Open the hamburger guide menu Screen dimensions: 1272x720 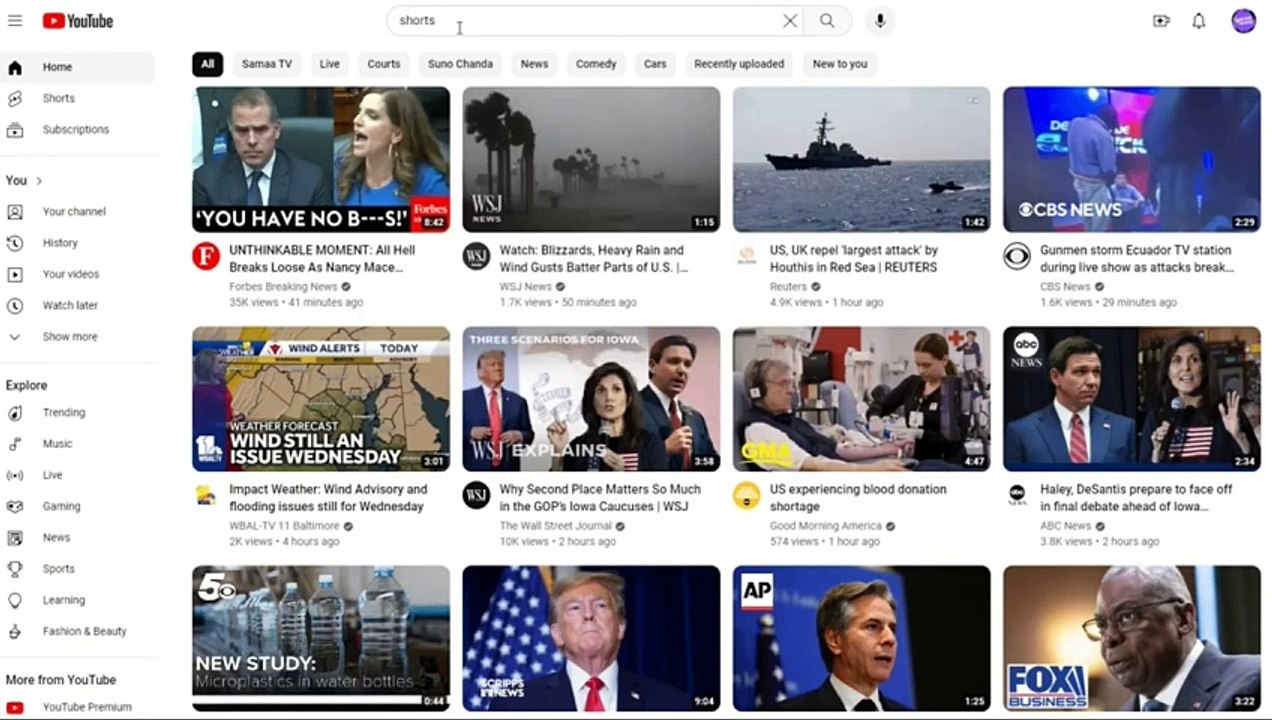point(15,20)
